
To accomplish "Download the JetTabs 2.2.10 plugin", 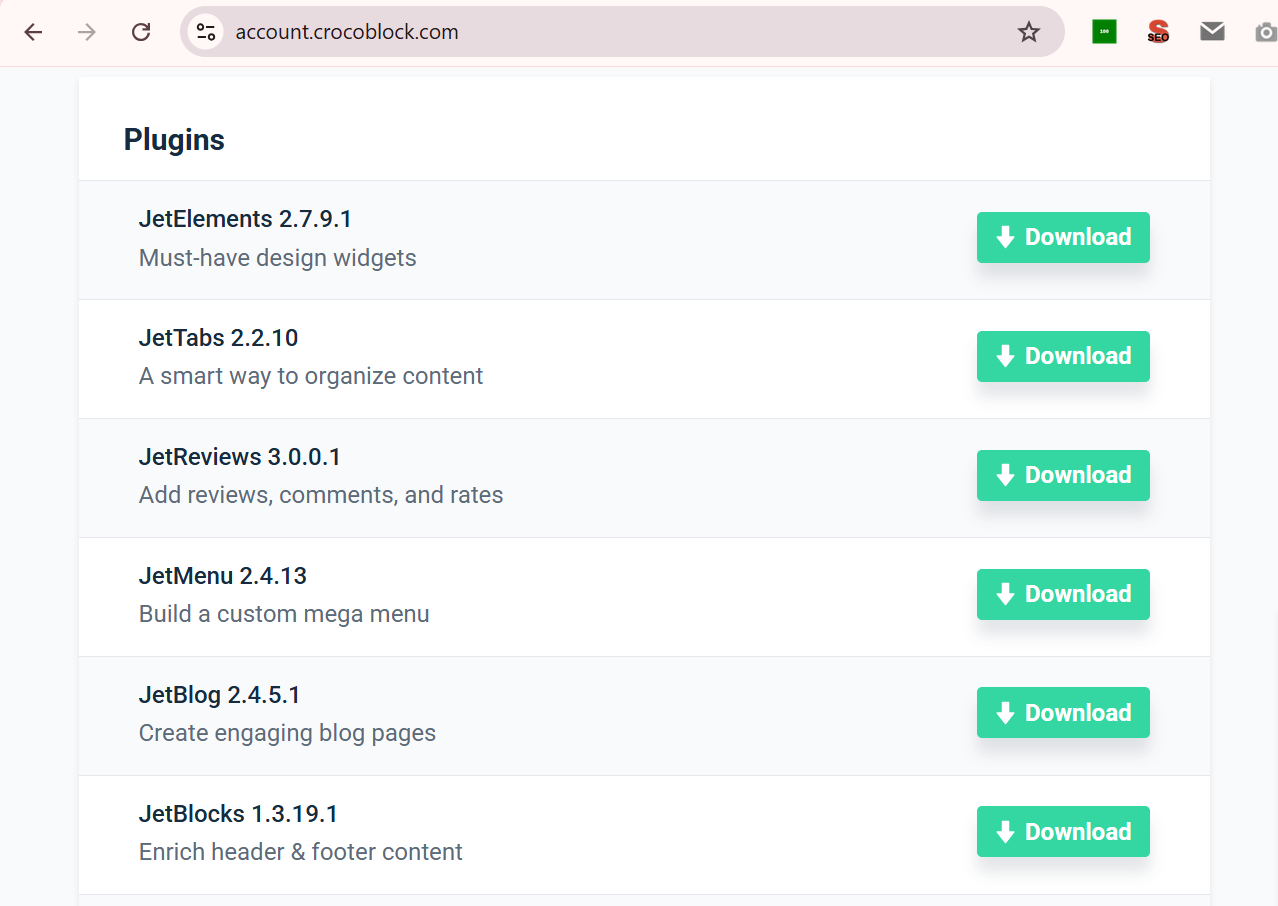I will tap(1063, 356).
